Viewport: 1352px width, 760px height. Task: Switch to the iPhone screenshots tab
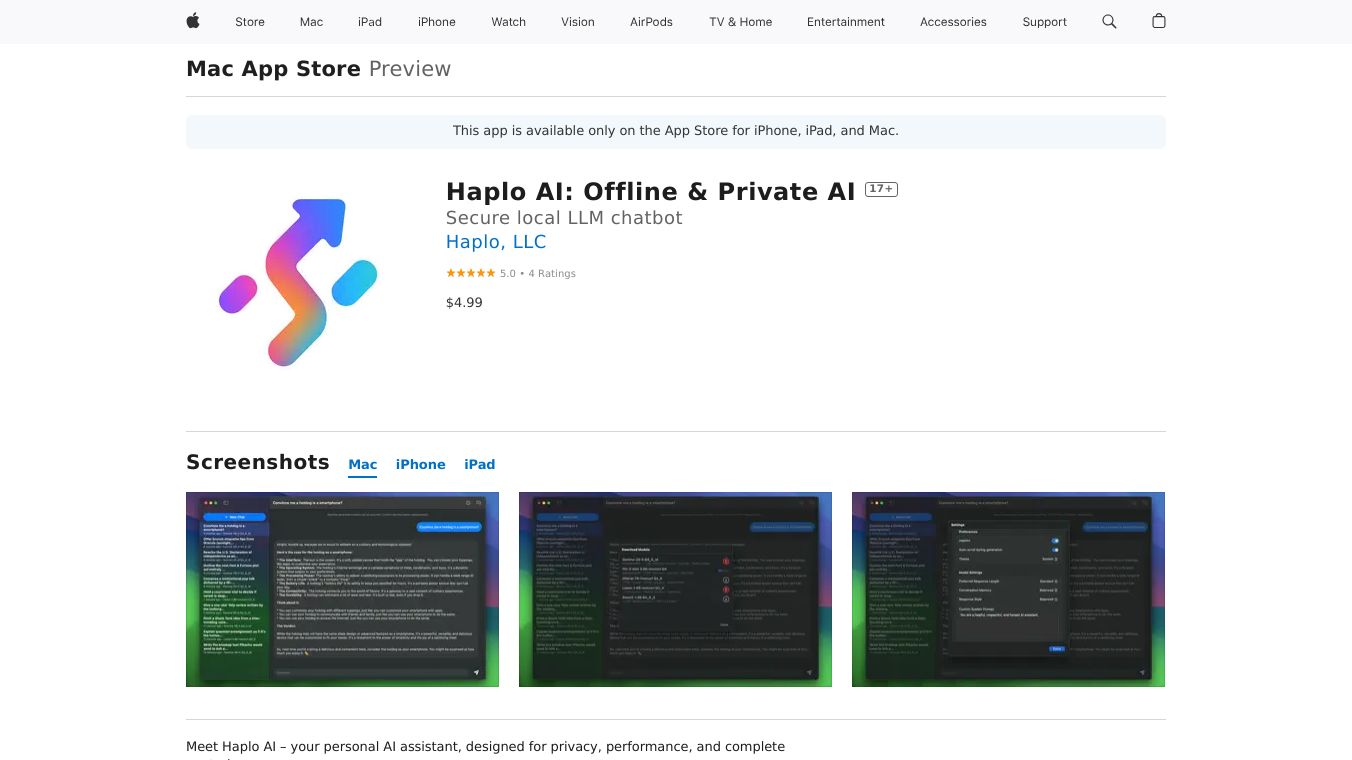tap(421, 465)
